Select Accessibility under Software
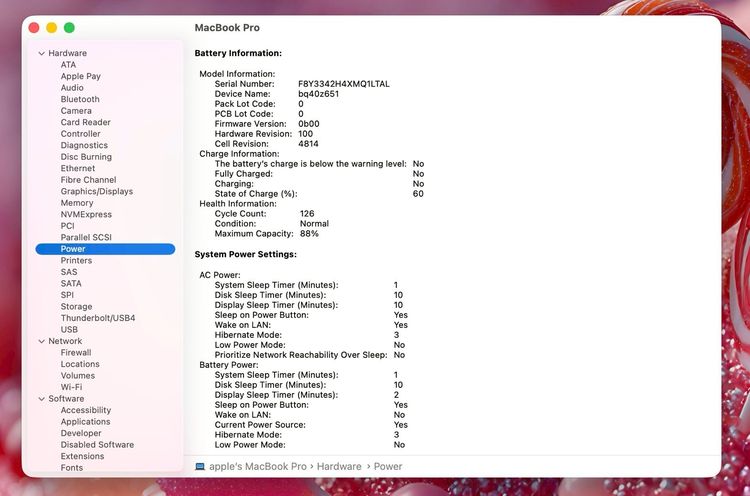 point(86,410)
